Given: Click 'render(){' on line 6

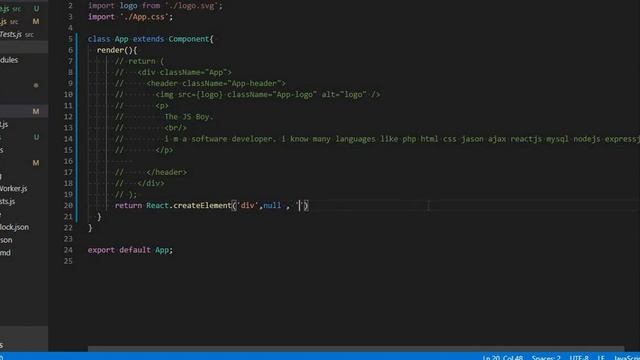Looking at the screenshot, I should [117, 50].
